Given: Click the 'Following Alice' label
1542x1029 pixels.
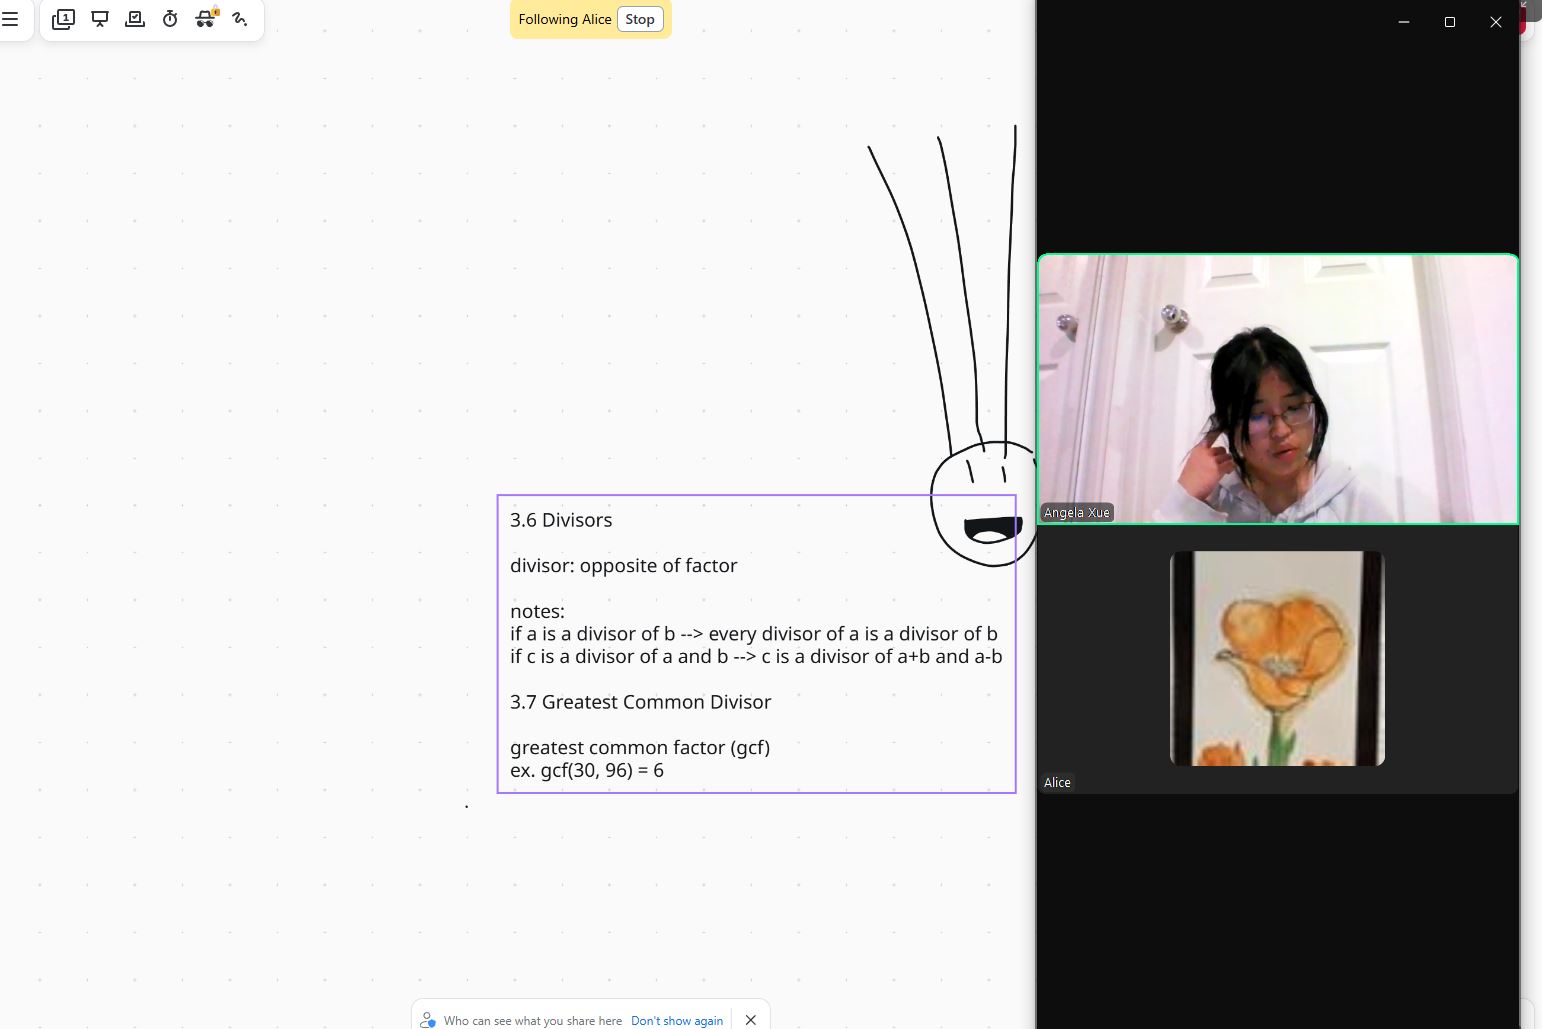Looking at the screenshot, I should (x=565, y=19).
